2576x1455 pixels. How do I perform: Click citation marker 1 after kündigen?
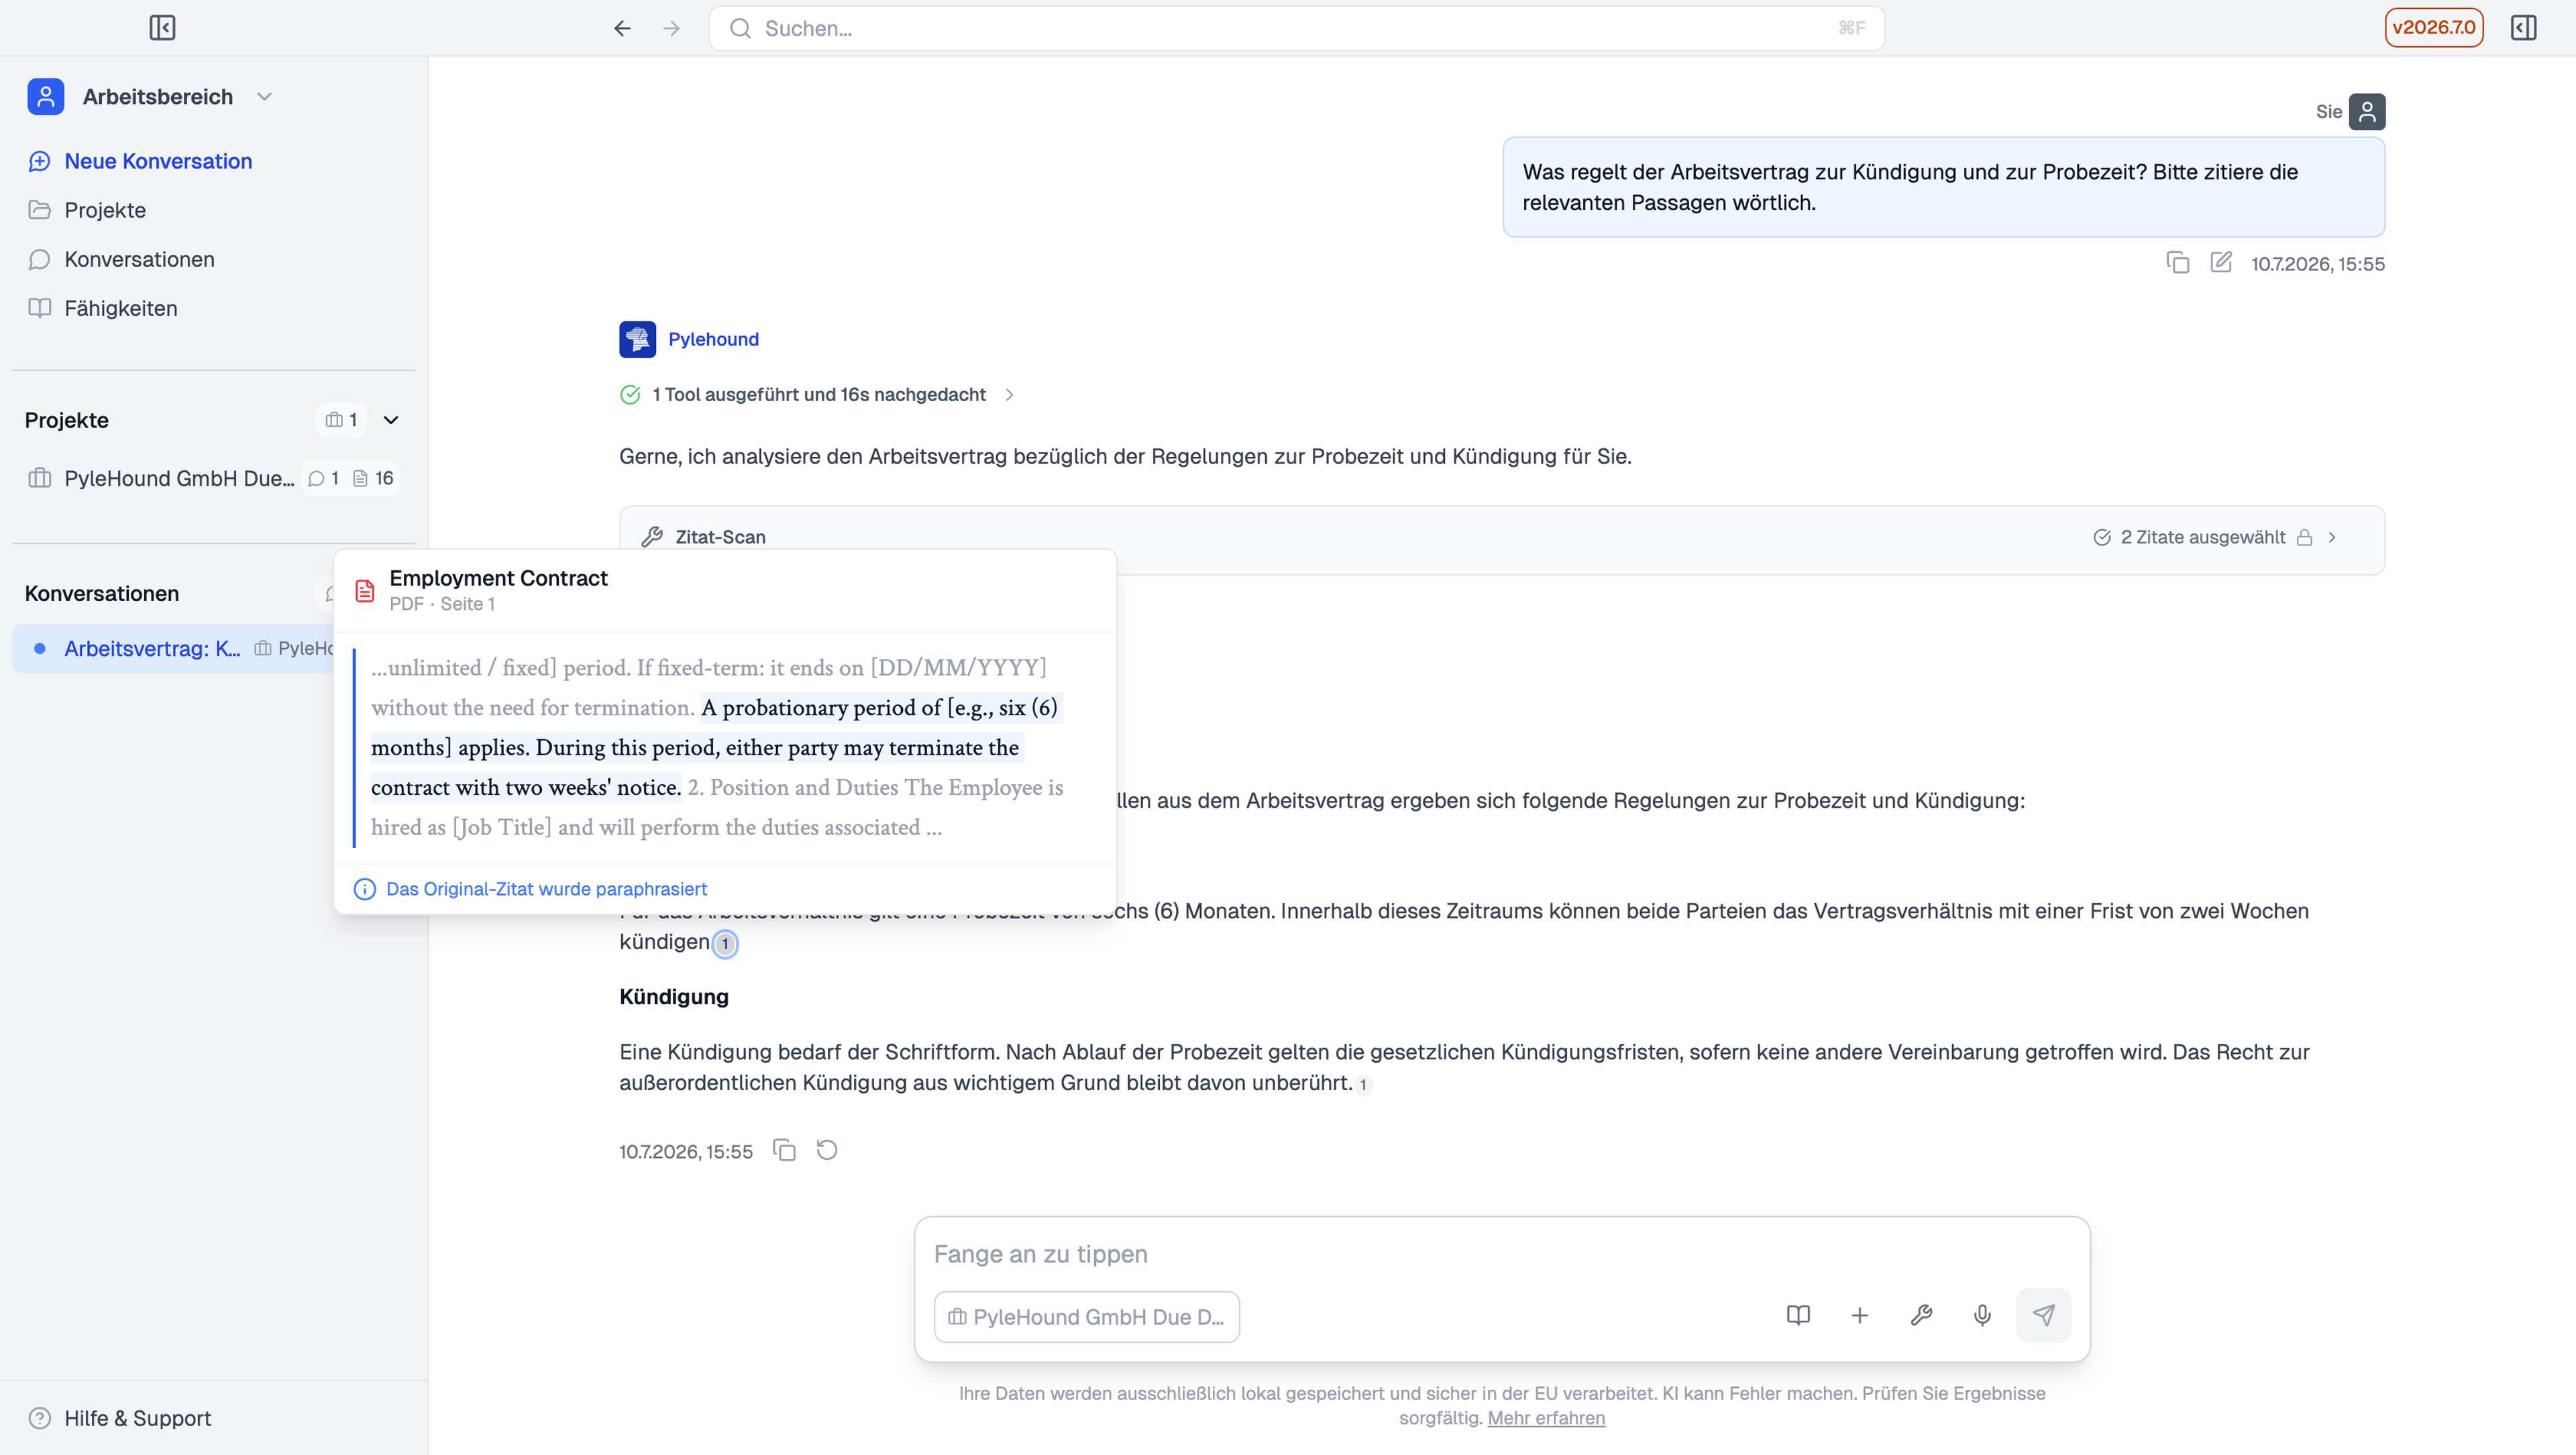pyautogui.click(x=725, y=943)
